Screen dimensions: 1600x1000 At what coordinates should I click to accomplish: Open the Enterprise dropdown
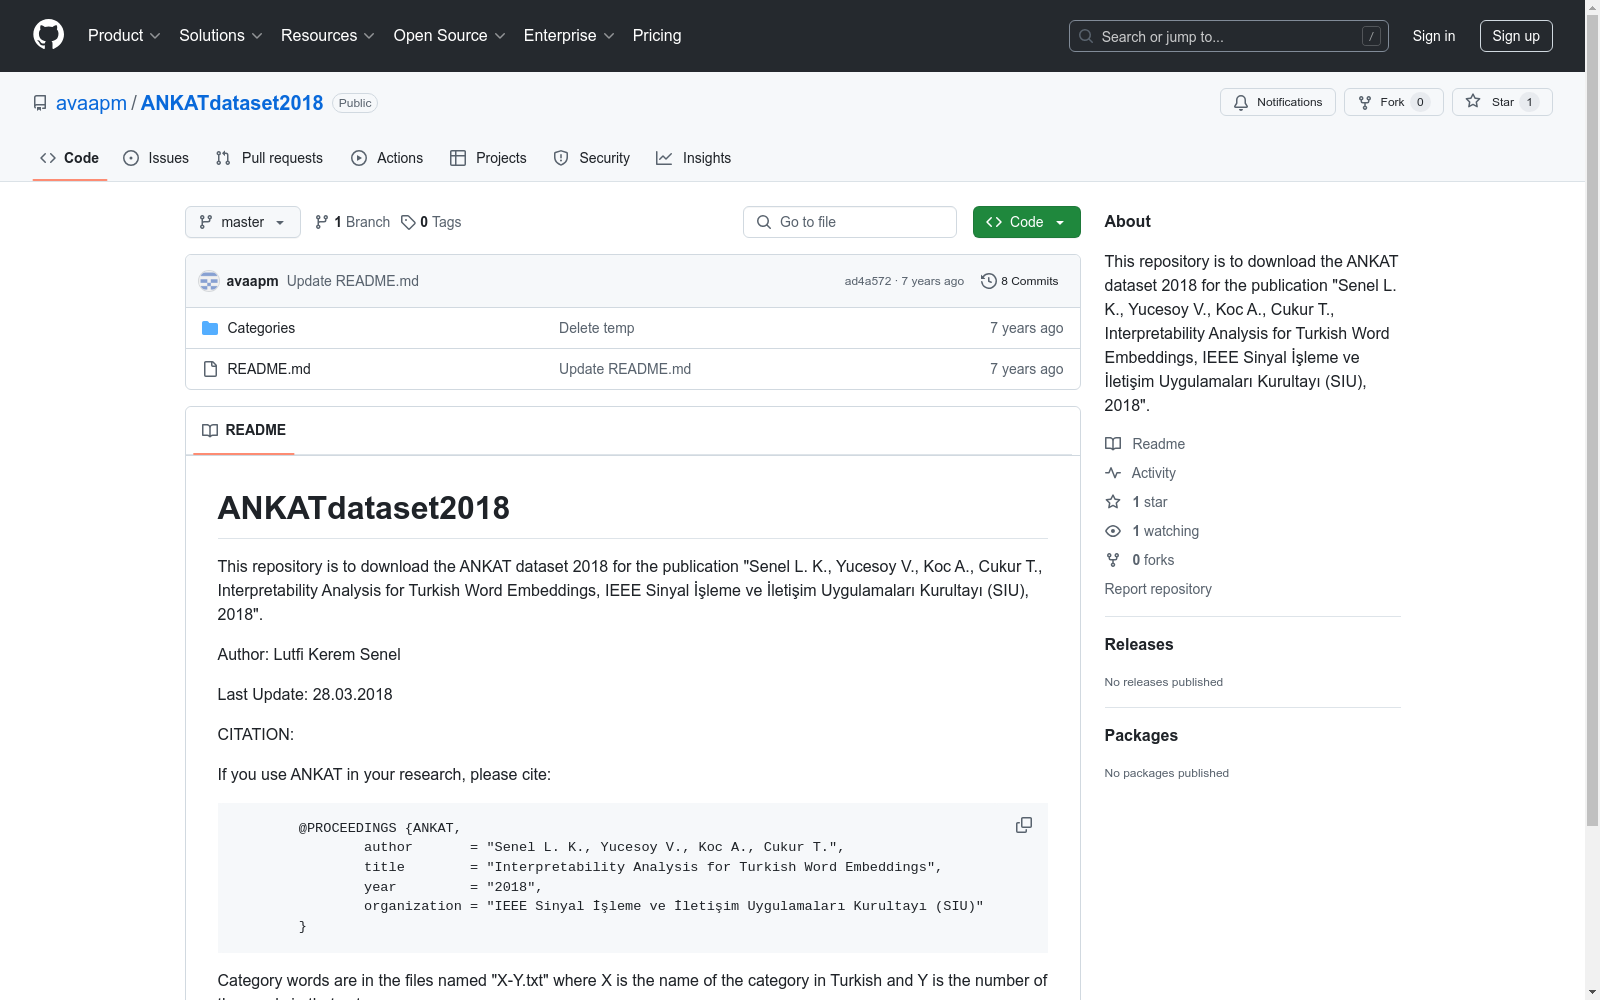click(x=569, y=35)
